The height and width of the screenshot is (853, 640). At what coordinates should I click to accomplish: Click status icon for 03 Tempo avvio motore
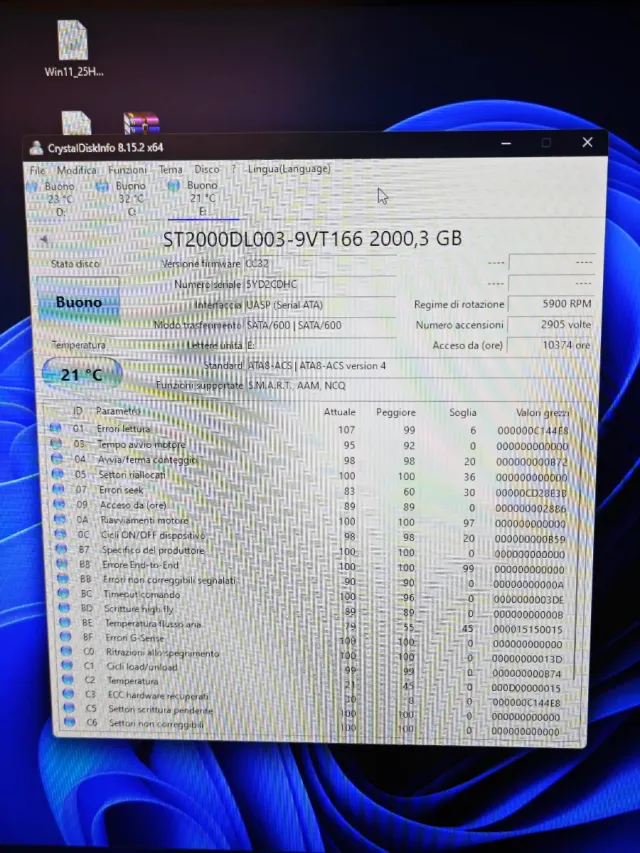click(56, 443)
